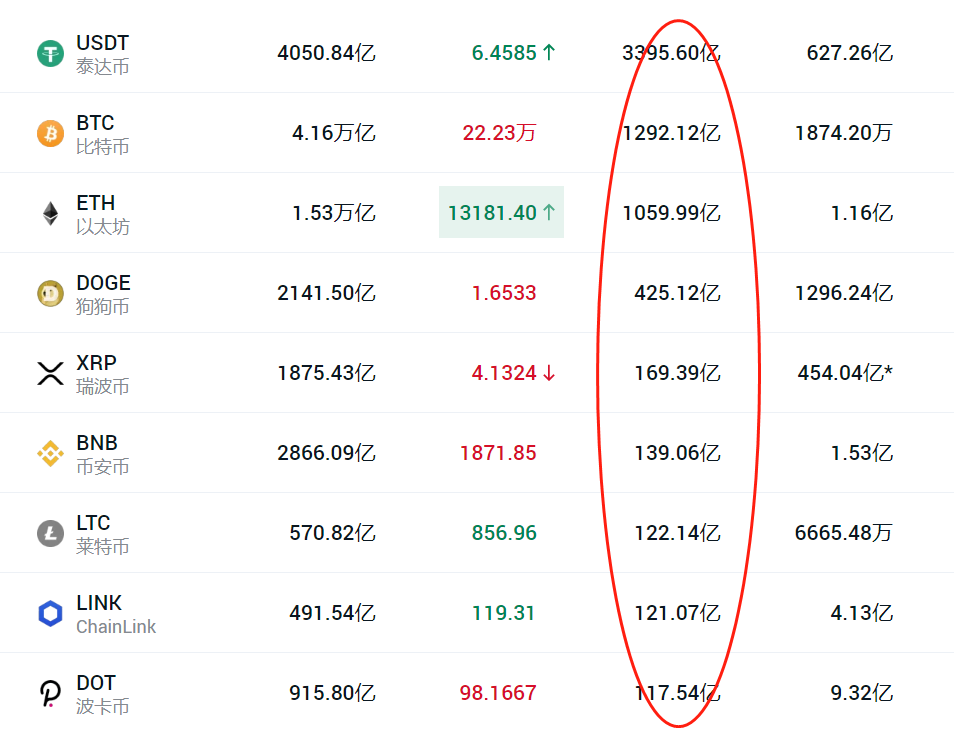The width and height of the screenshot is (954, 729).
Task: Click ETH supply 1.16亿
Action: click(862, 213)
